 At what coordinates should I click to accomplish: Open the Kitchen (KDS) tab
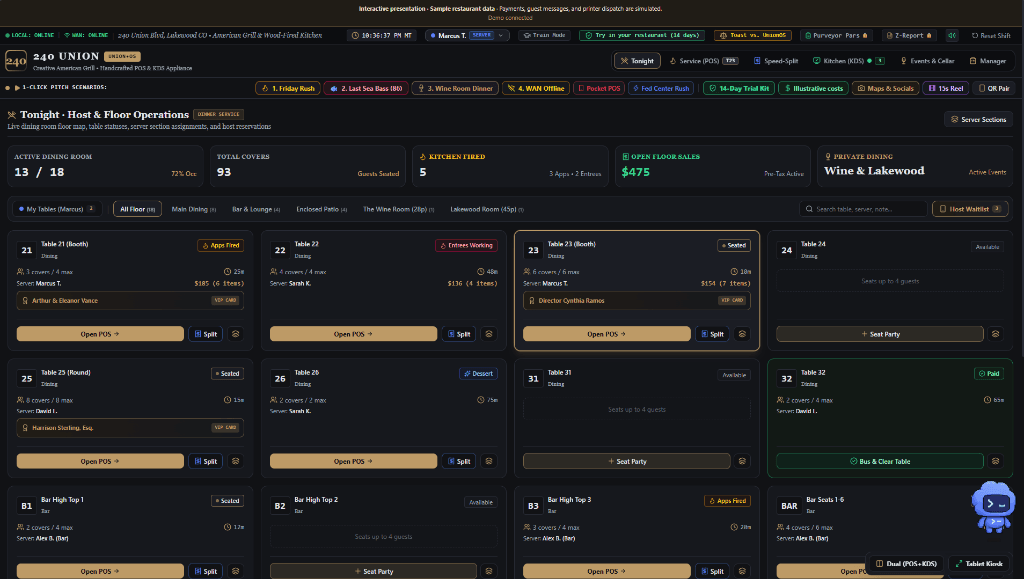pos(848,61)
